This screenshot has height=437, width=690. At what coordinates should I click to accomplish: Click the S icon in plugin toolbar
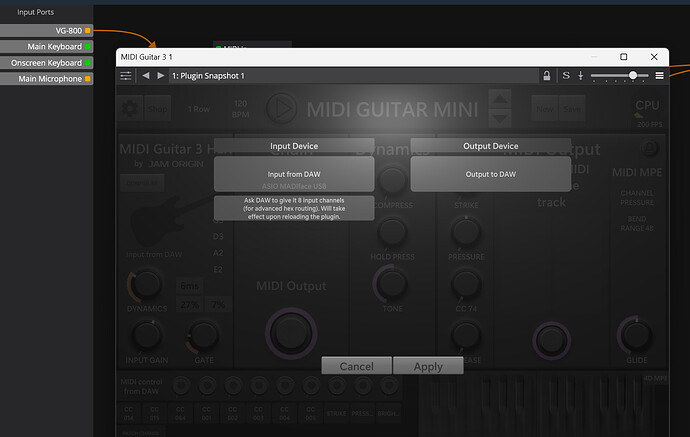566,76
